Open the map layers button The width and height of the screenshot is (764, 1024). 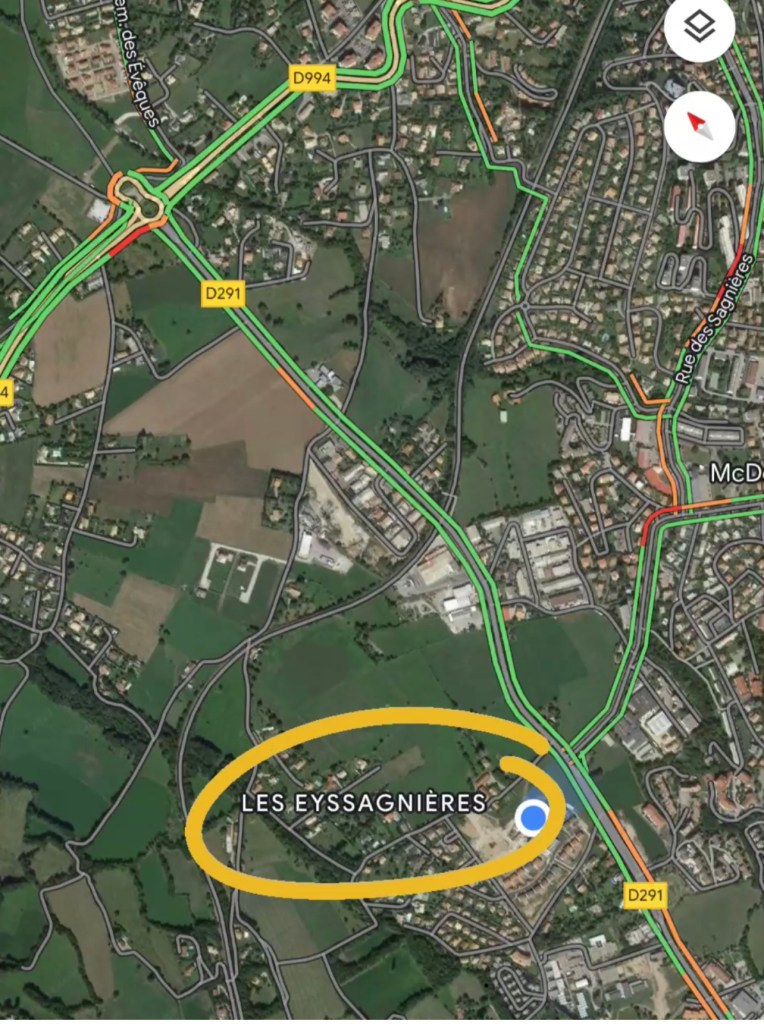click(x=699, y=27)
